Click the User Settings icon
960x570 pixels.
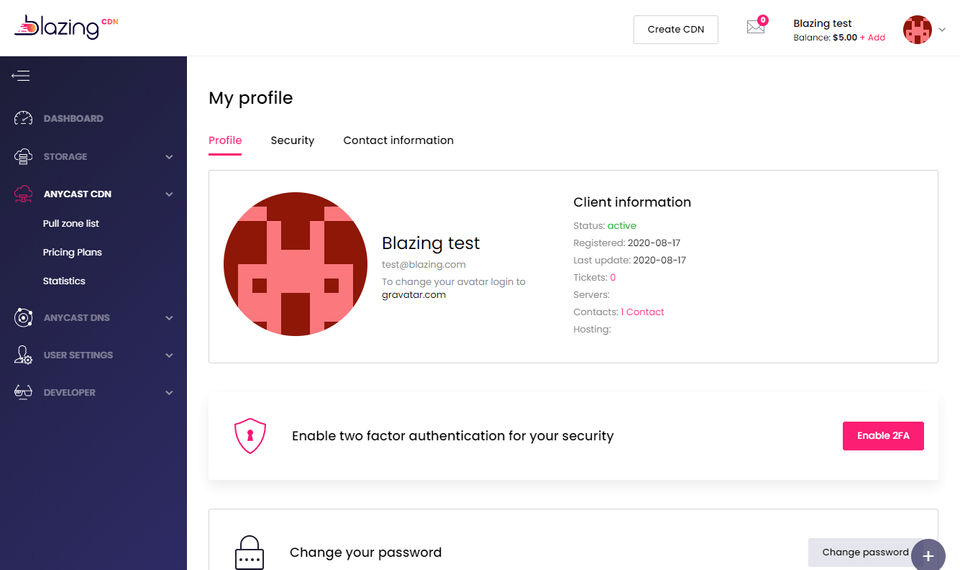23,355
